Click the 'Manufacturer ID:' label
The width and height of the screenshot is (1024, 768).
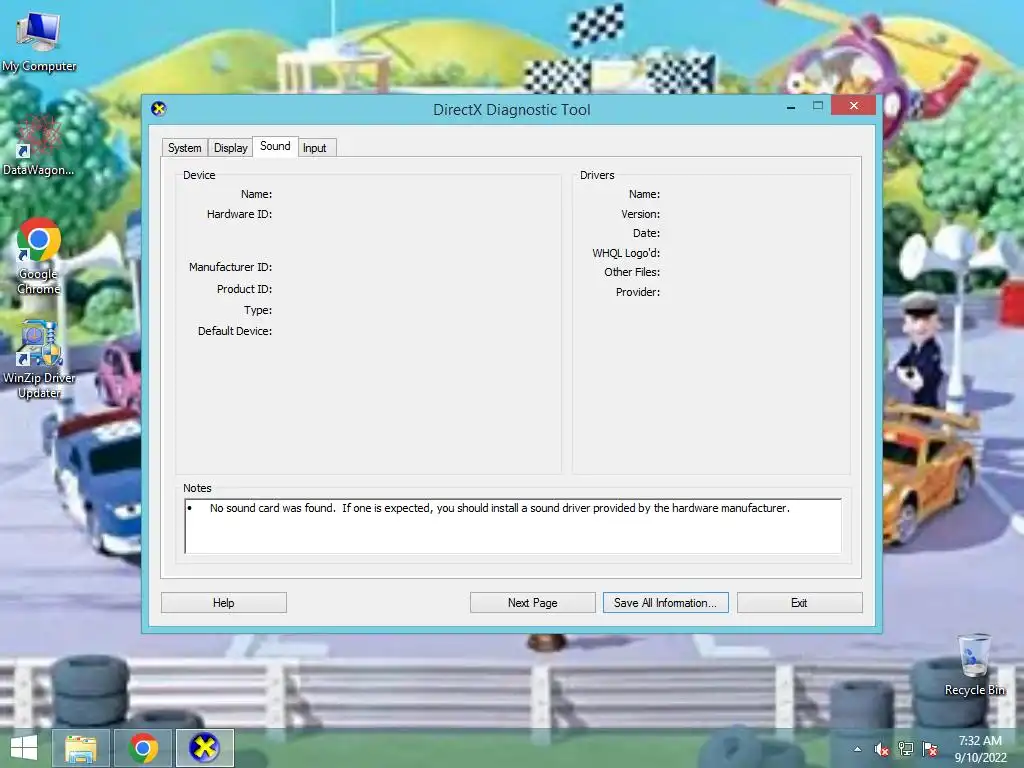pyautogui.click(x=230, y=267)
